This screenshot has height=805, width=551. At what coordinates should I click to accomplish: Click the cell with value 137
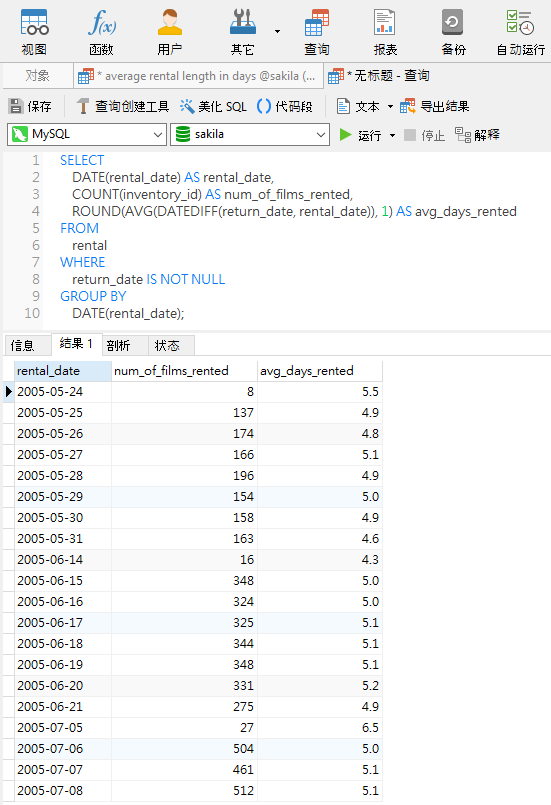[184, 413]
